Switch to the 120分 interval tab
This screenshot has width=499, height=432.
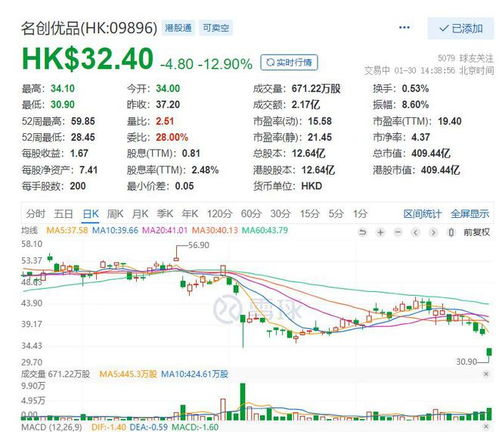pos(219,214)
